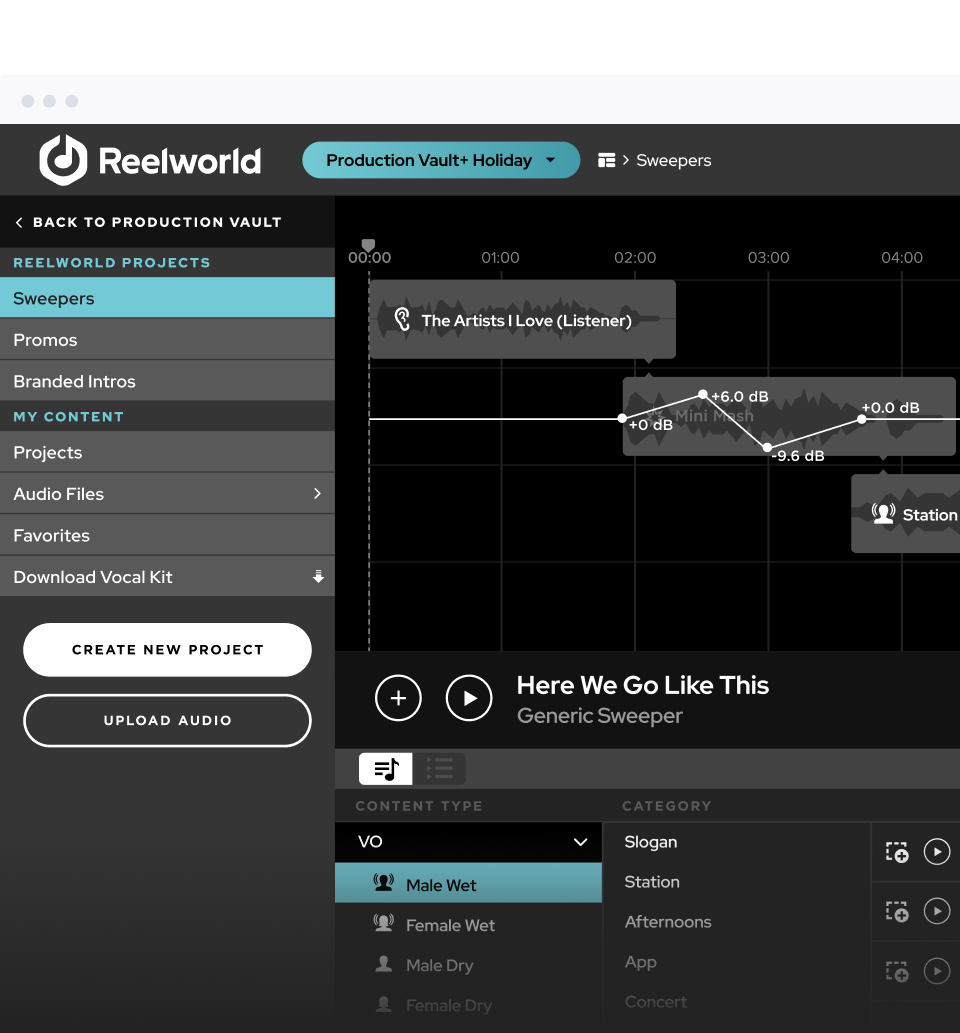
Task: Play the Here We Go Like This sweeper
Action: (x=469, y=698)
